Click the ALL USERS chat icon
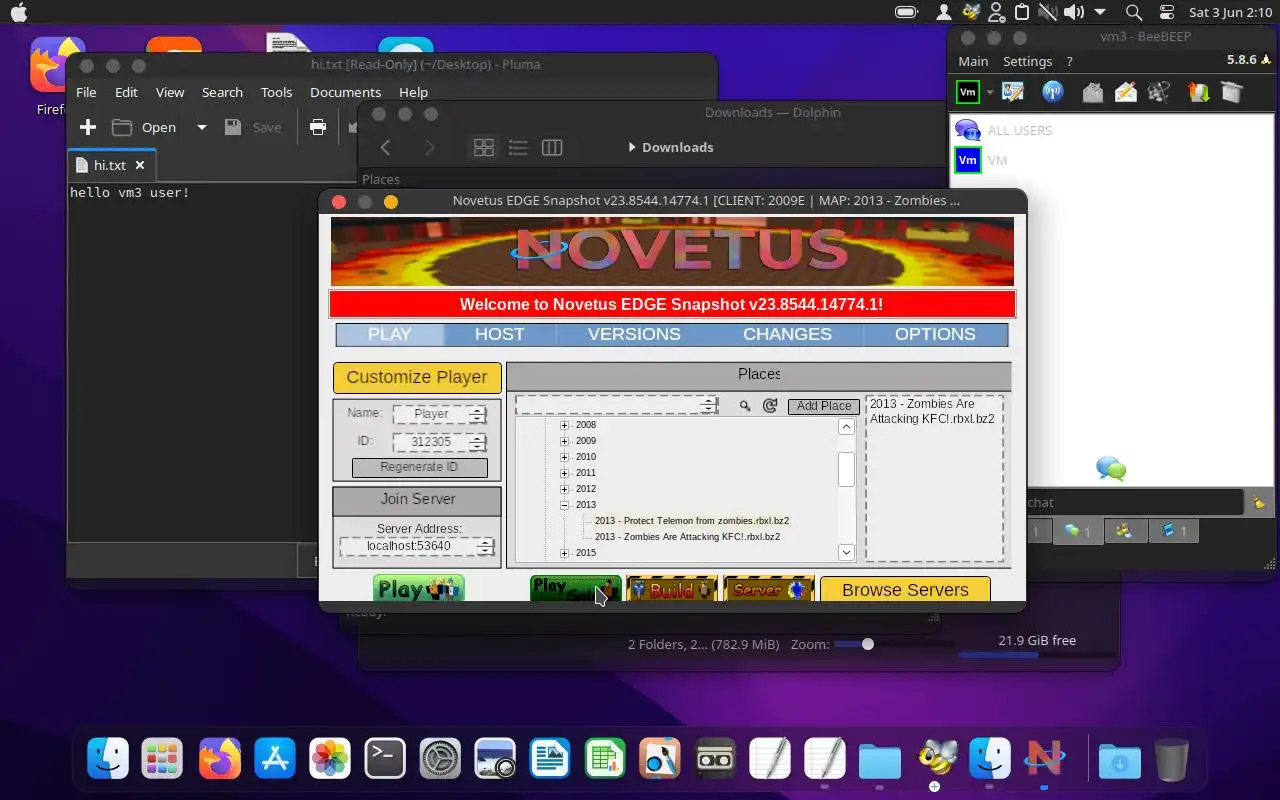The width and height of the screenshot is (1280, 800). tap(967, 130)
